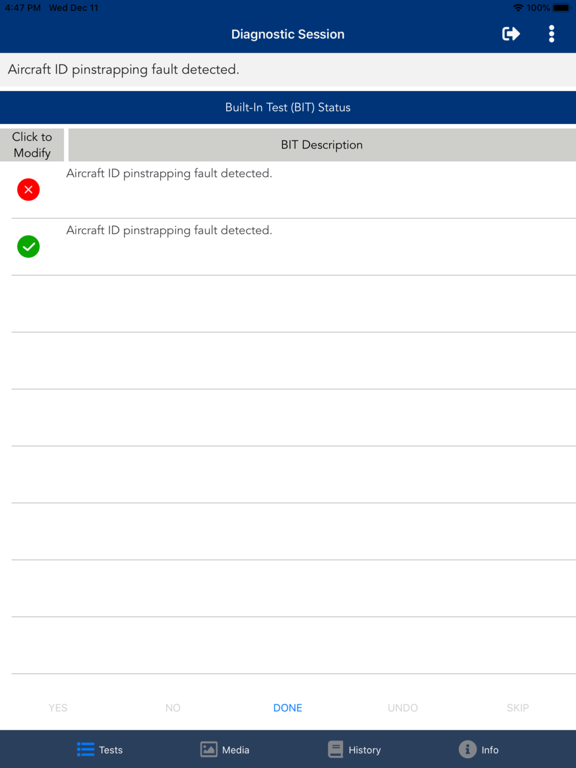The image size is (576, 768).
Task: Select the fault text beside the red X
Action: point(169,173)
